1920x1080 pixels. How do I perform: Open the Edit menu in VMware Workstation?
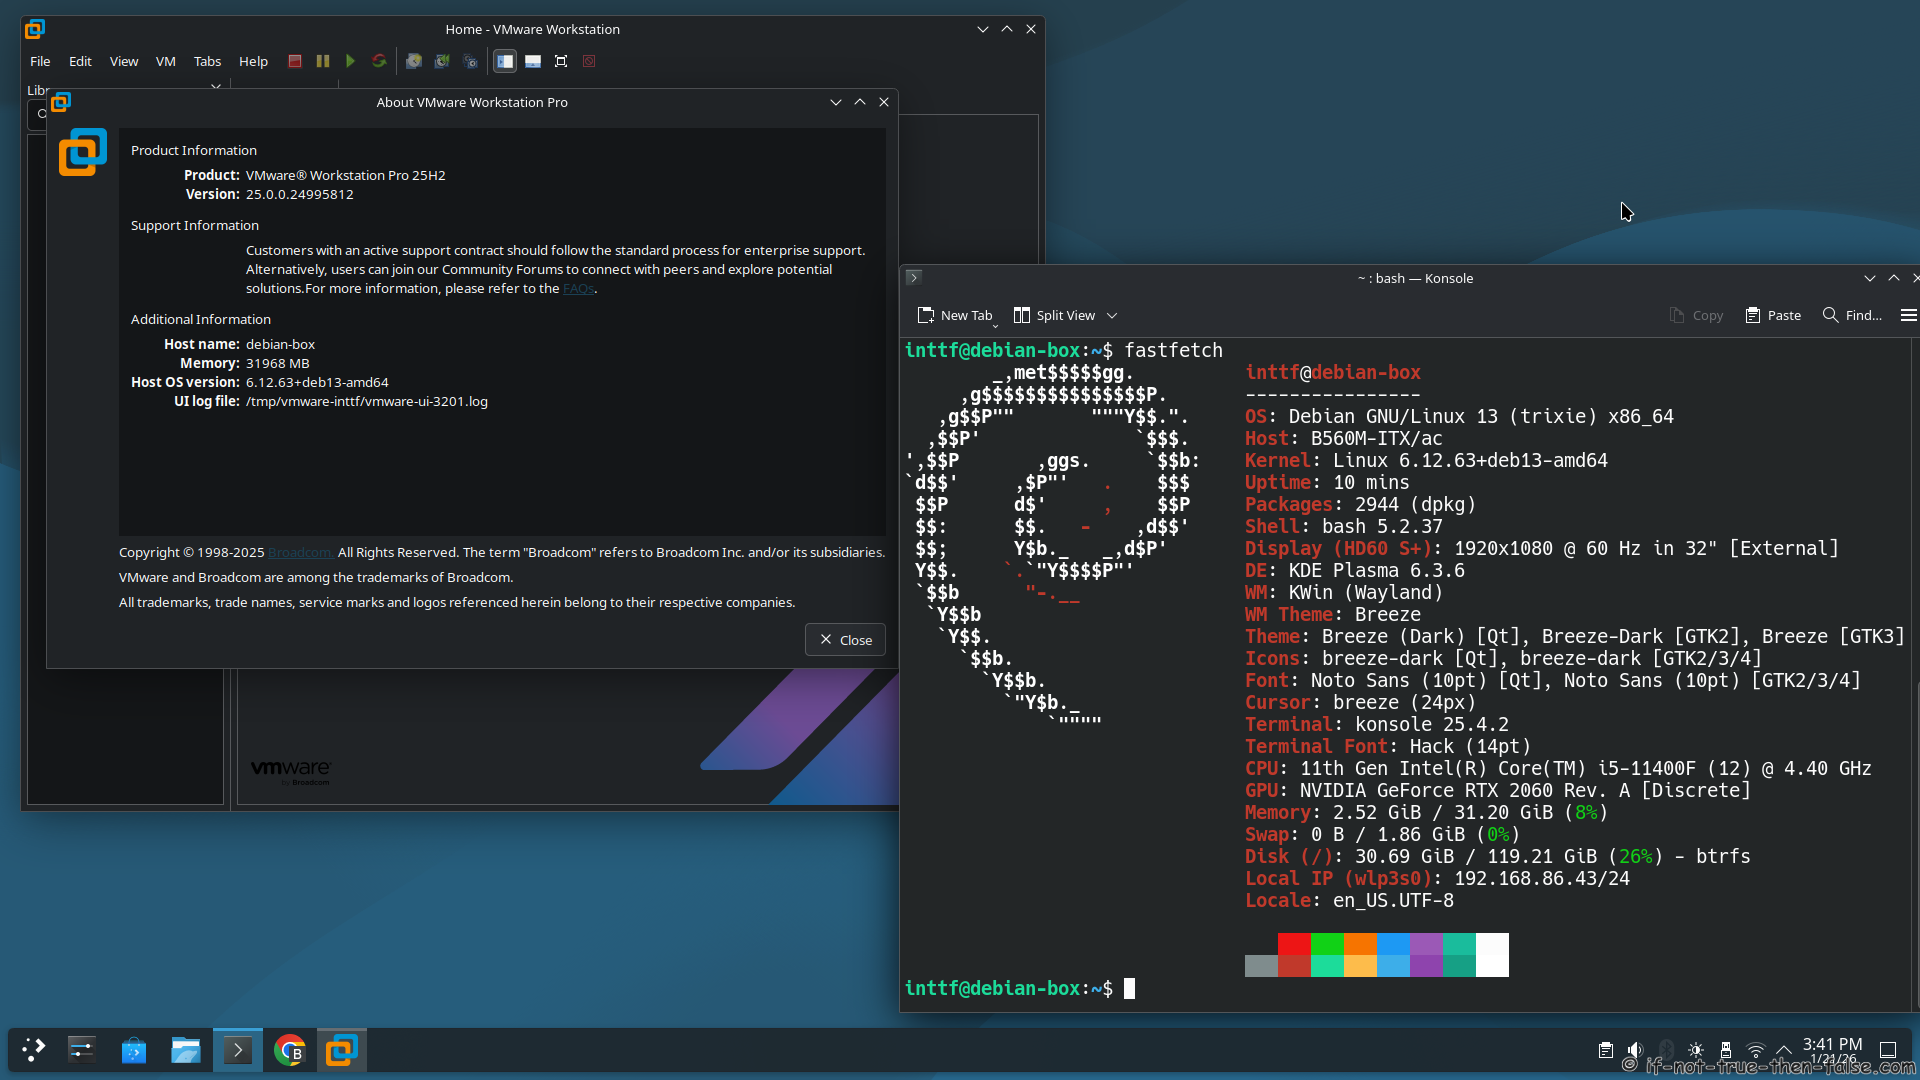tap(80, 61)
